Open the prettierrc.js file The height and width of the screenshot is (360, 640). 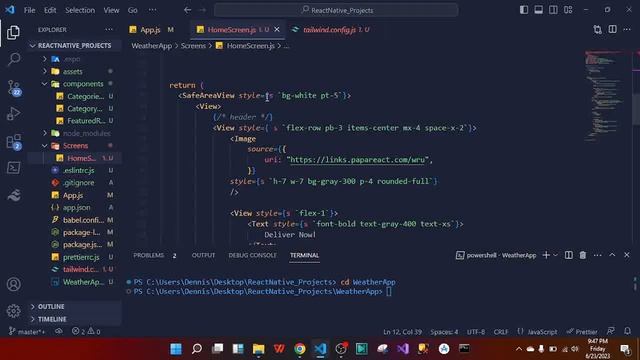(75, 257)
